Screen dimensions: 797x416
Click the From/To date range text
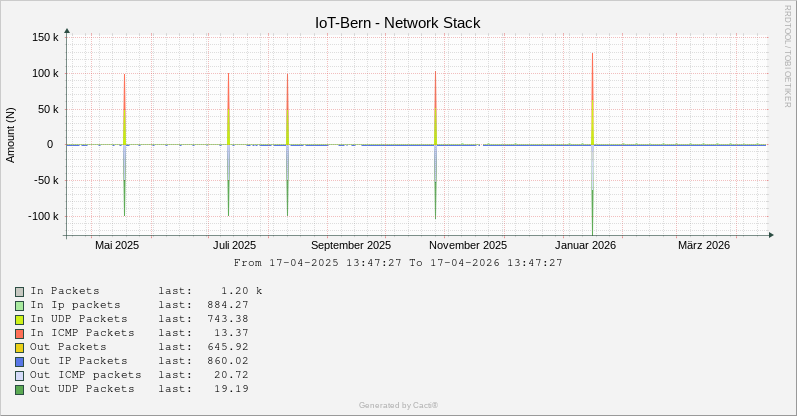[398, 263]
